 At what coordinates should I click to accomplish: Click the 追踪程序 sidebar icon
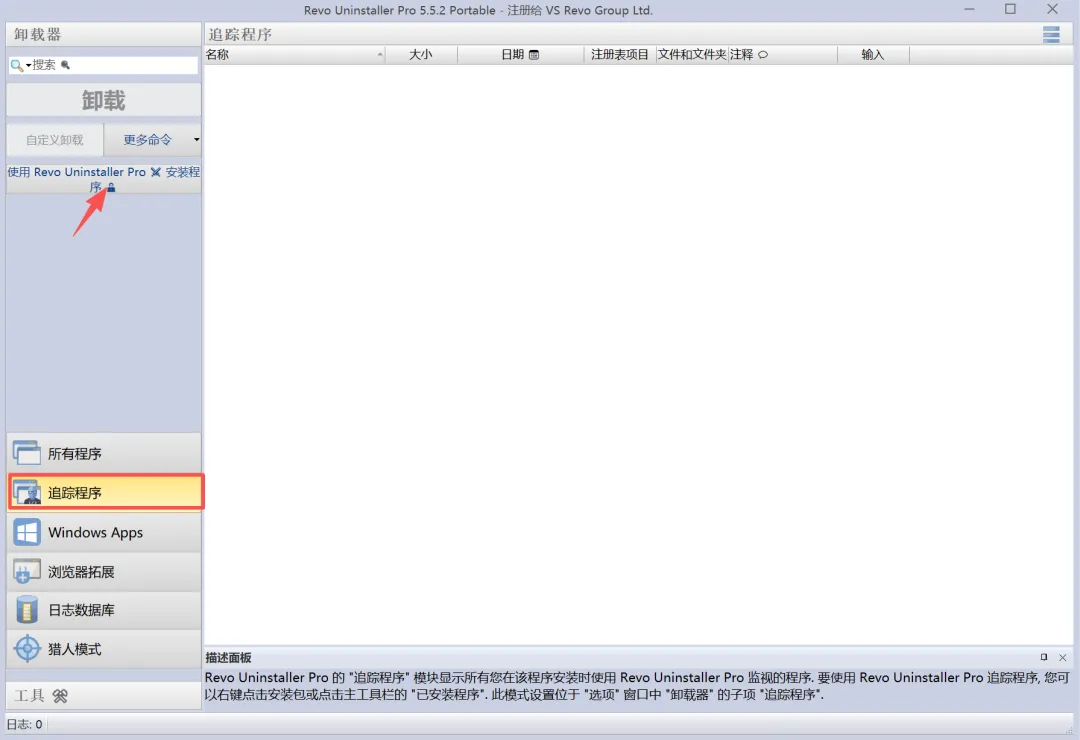27,493
